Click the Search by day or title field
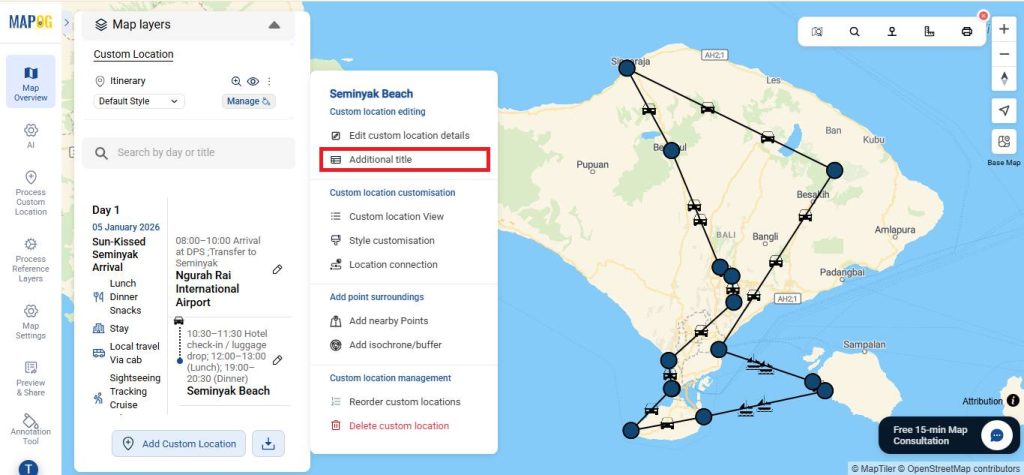The image size is (1024, 475). [188, 152]
